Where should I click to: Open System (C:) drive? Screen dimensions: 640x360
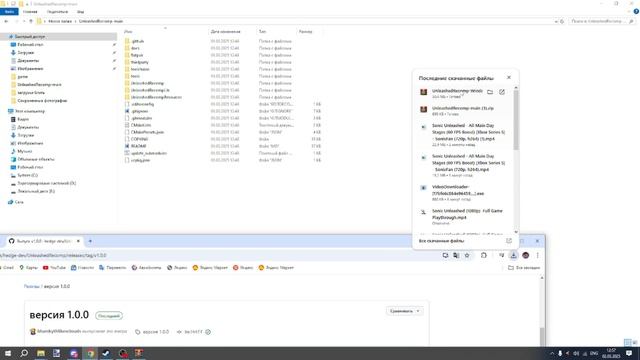coord(27,175)
